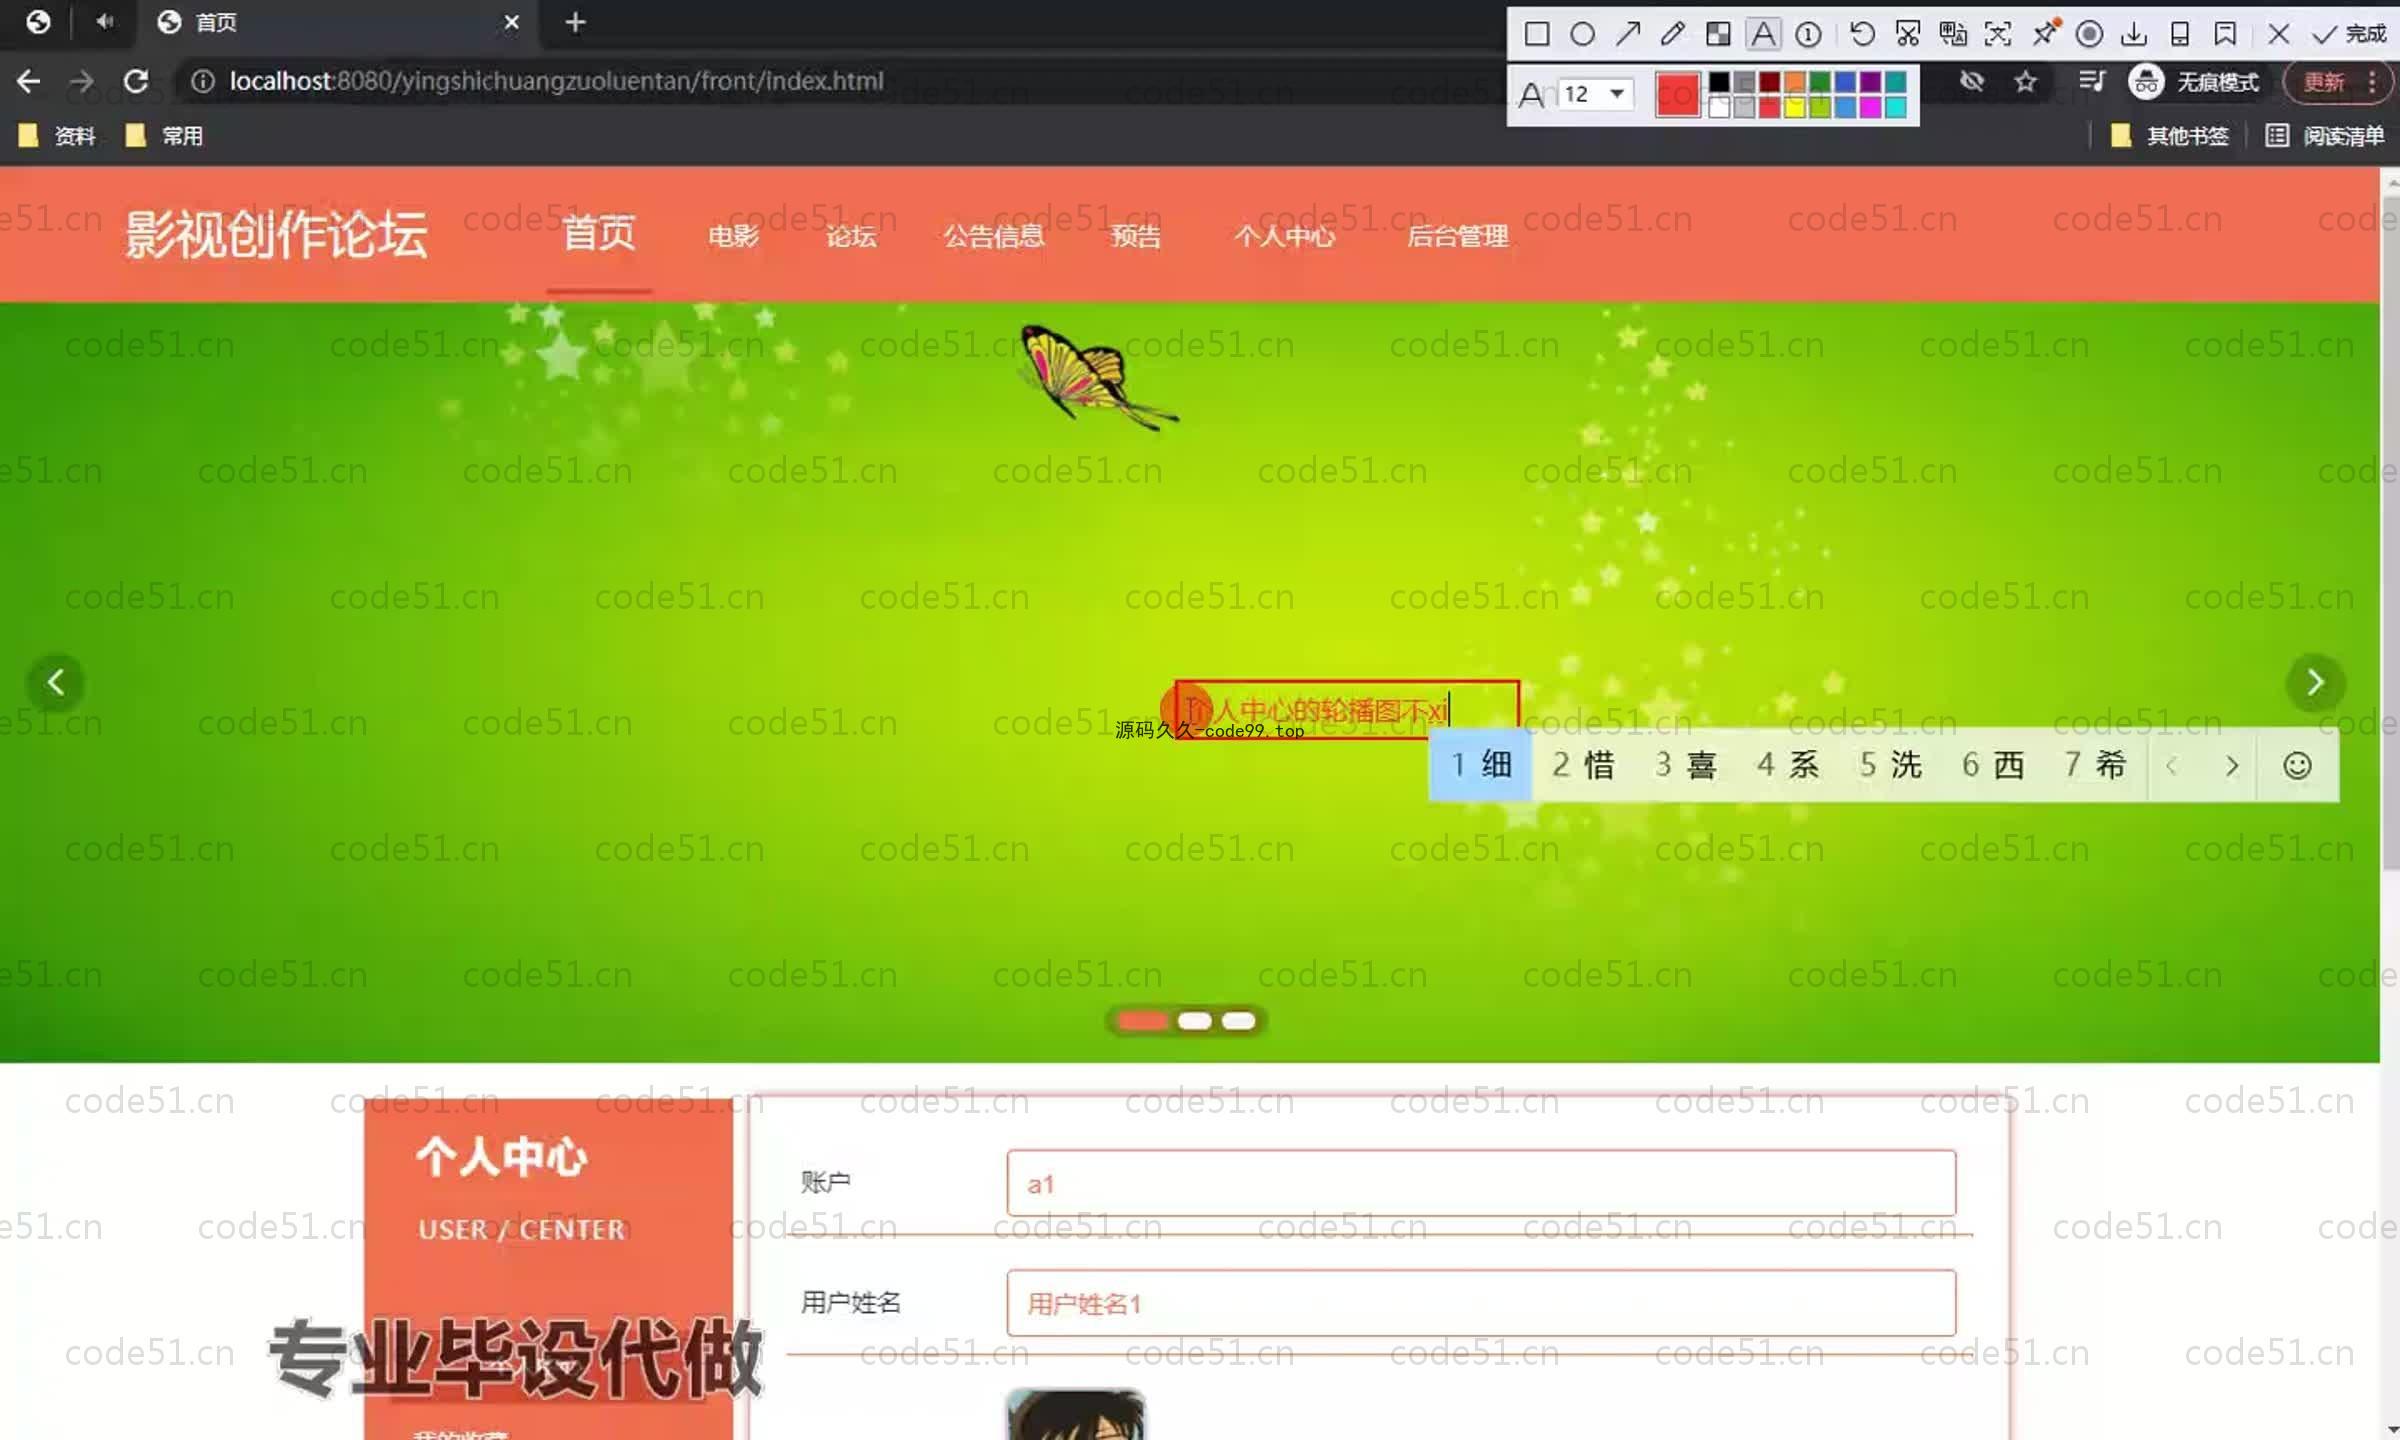Open the 其他书签 folder
The height and width of the screenshot is (1440, 2400).
coord(2170,135)
